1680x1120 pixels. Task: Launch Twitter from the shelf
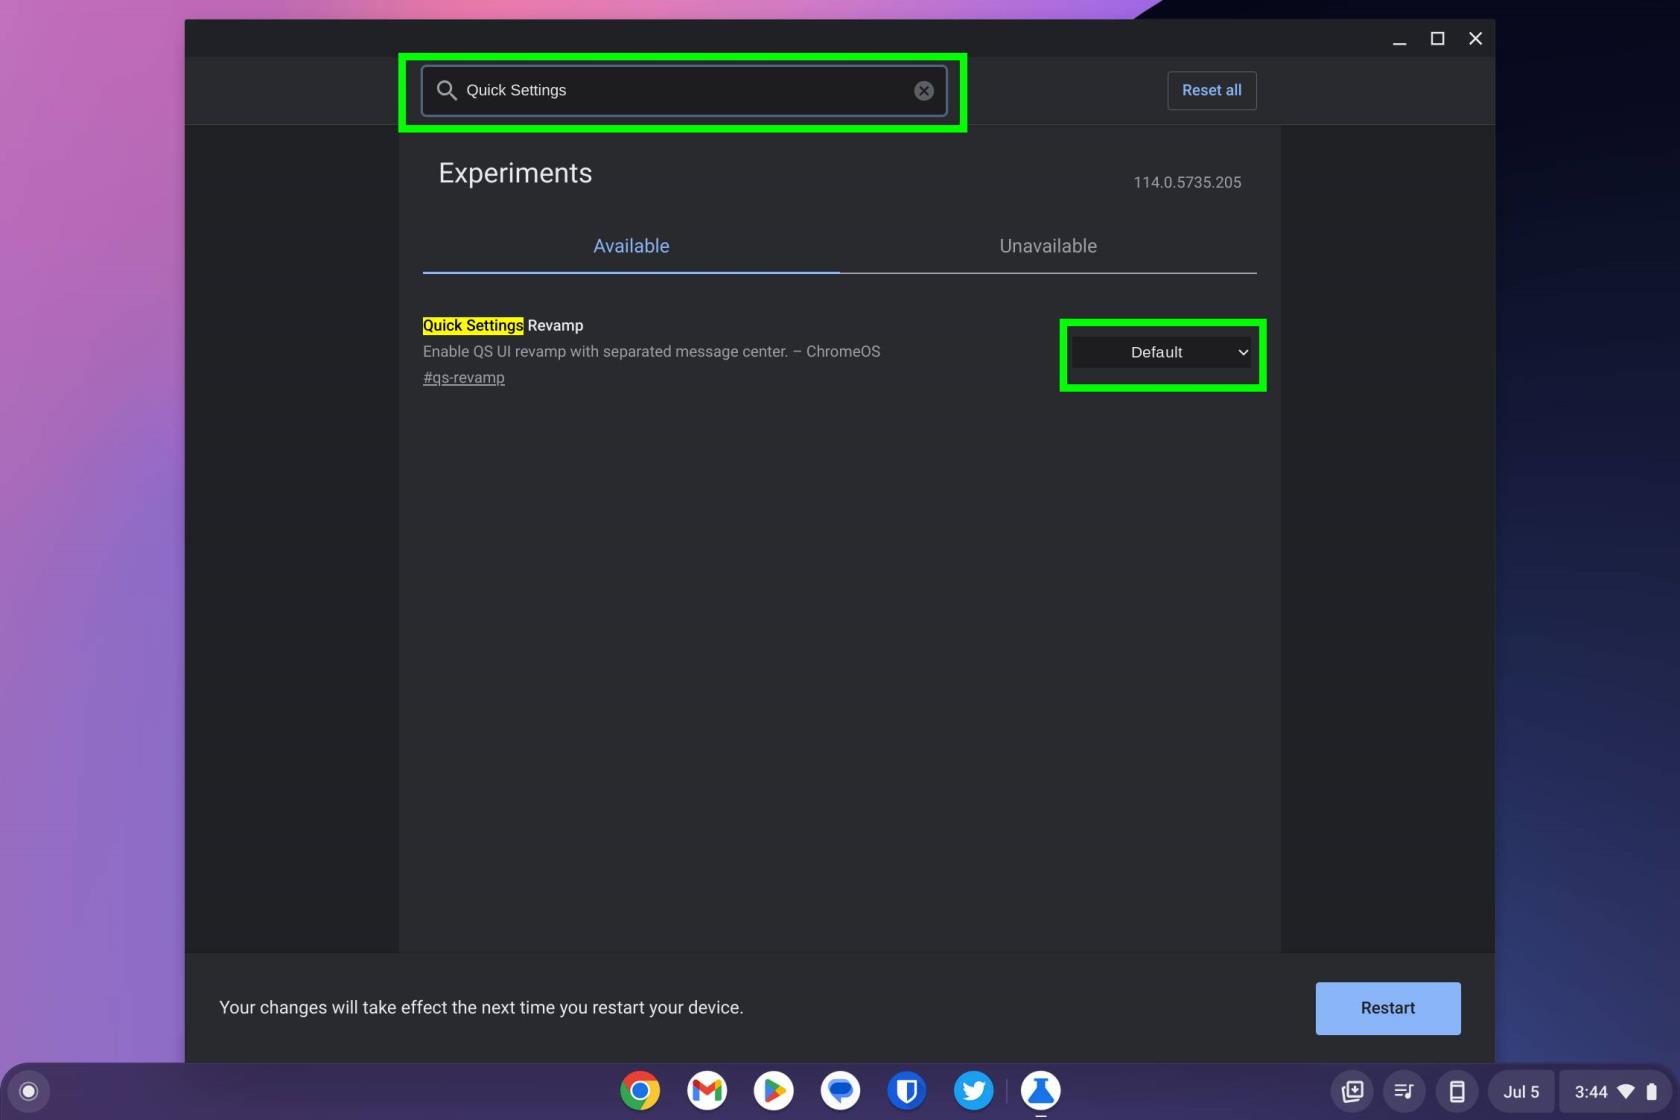tap(973, 1090)
